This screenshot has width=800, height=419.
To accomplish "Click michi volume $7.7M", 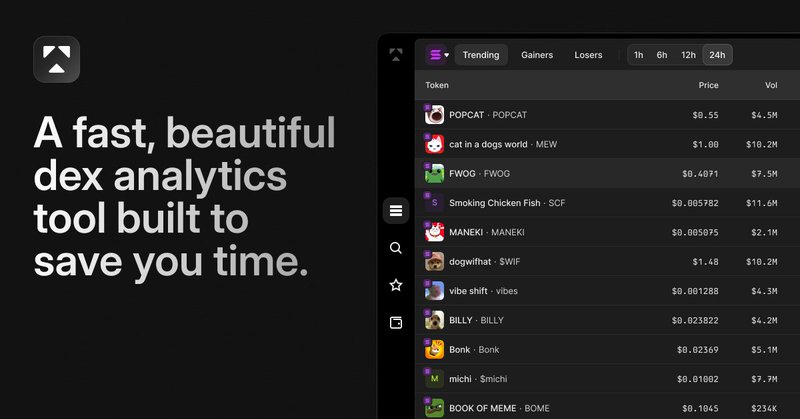I will click(764, 379).
